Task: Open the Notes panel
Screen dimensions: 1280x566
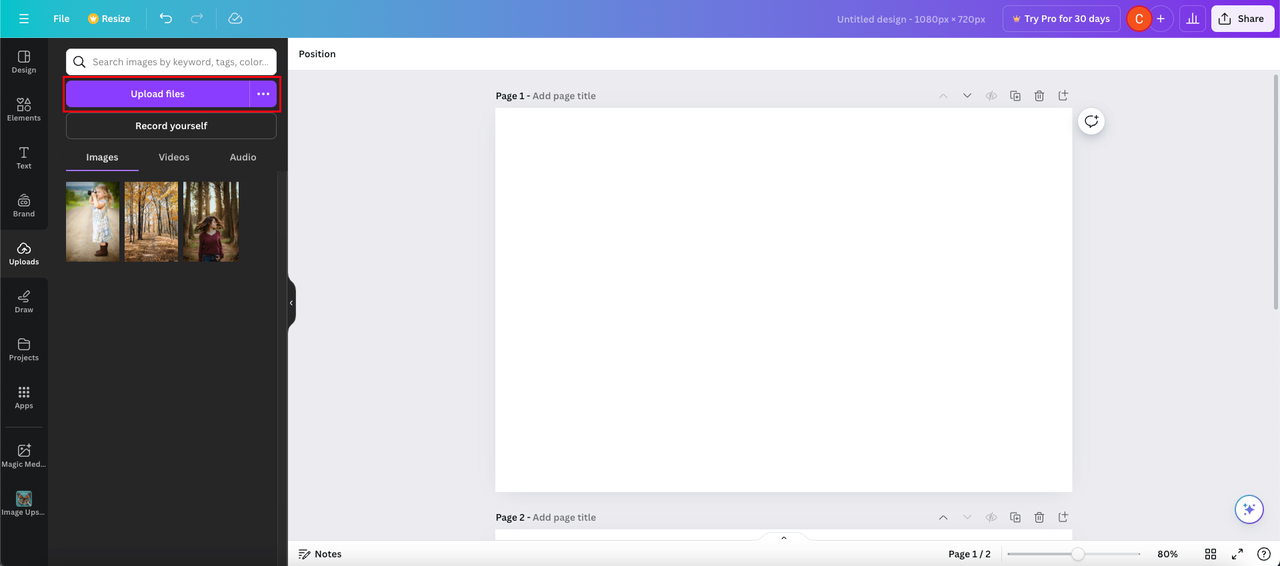Action: 320,554
